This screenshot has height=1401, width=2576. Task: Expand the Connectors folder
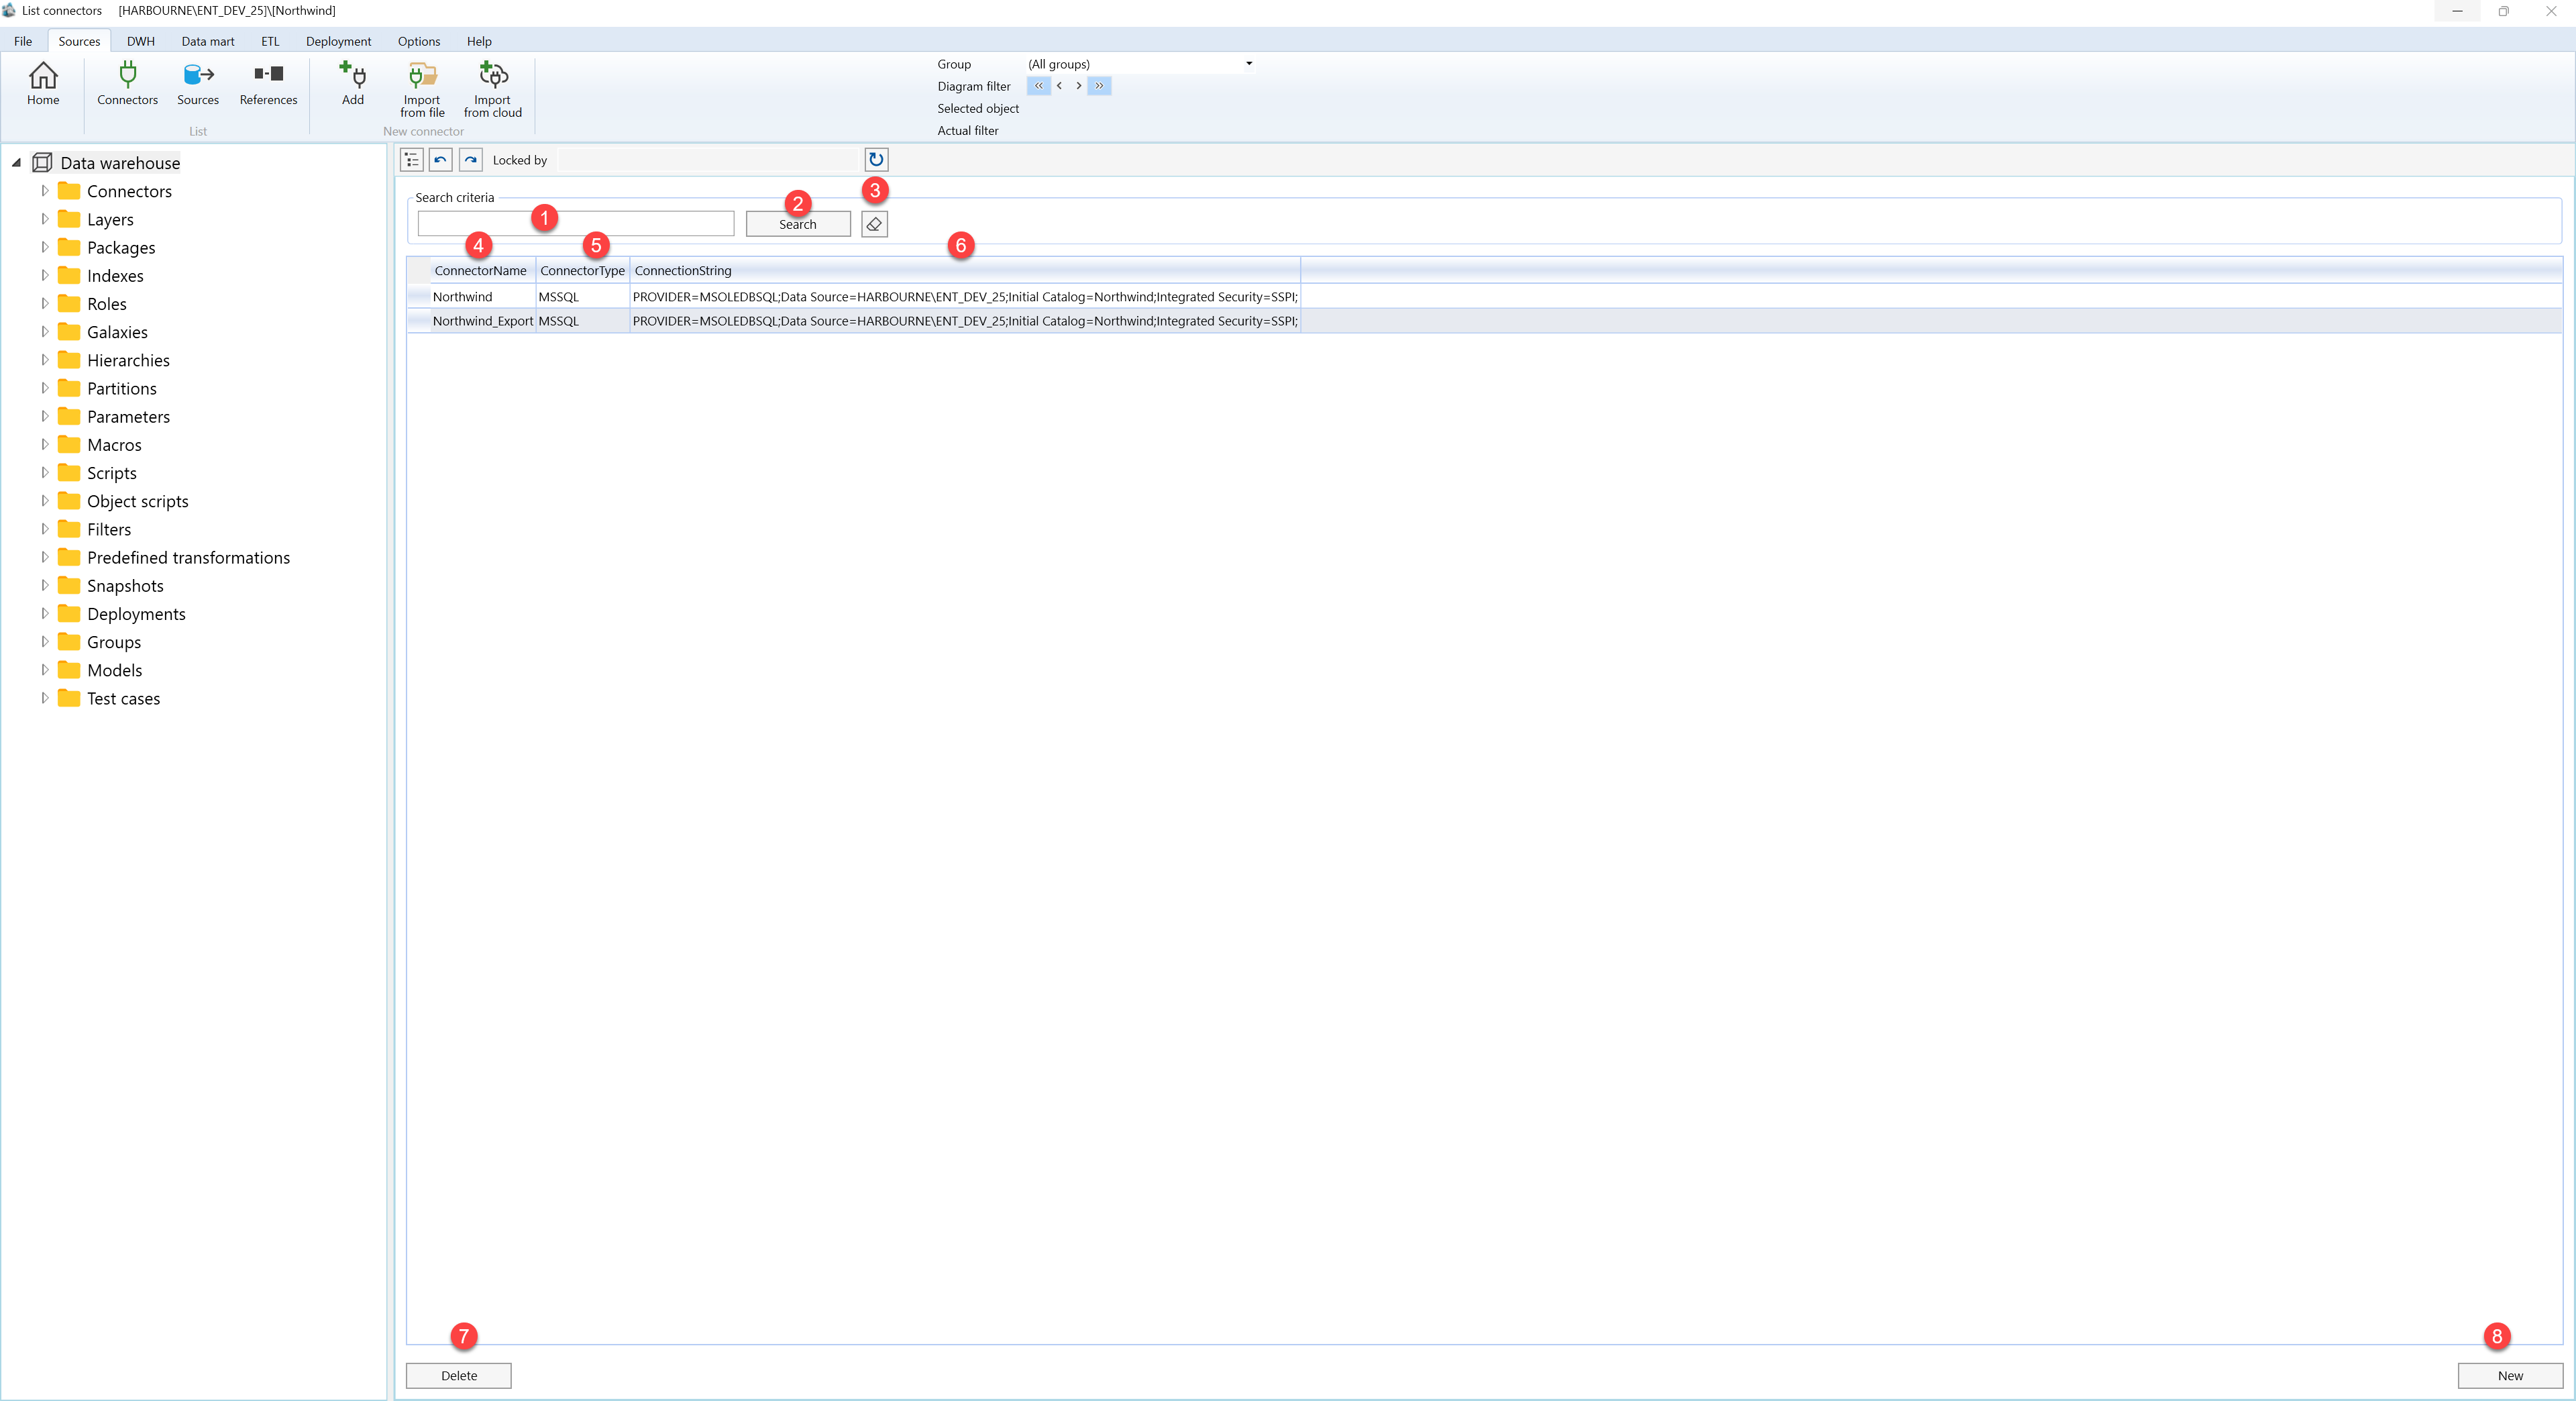(x=44, y=190)
